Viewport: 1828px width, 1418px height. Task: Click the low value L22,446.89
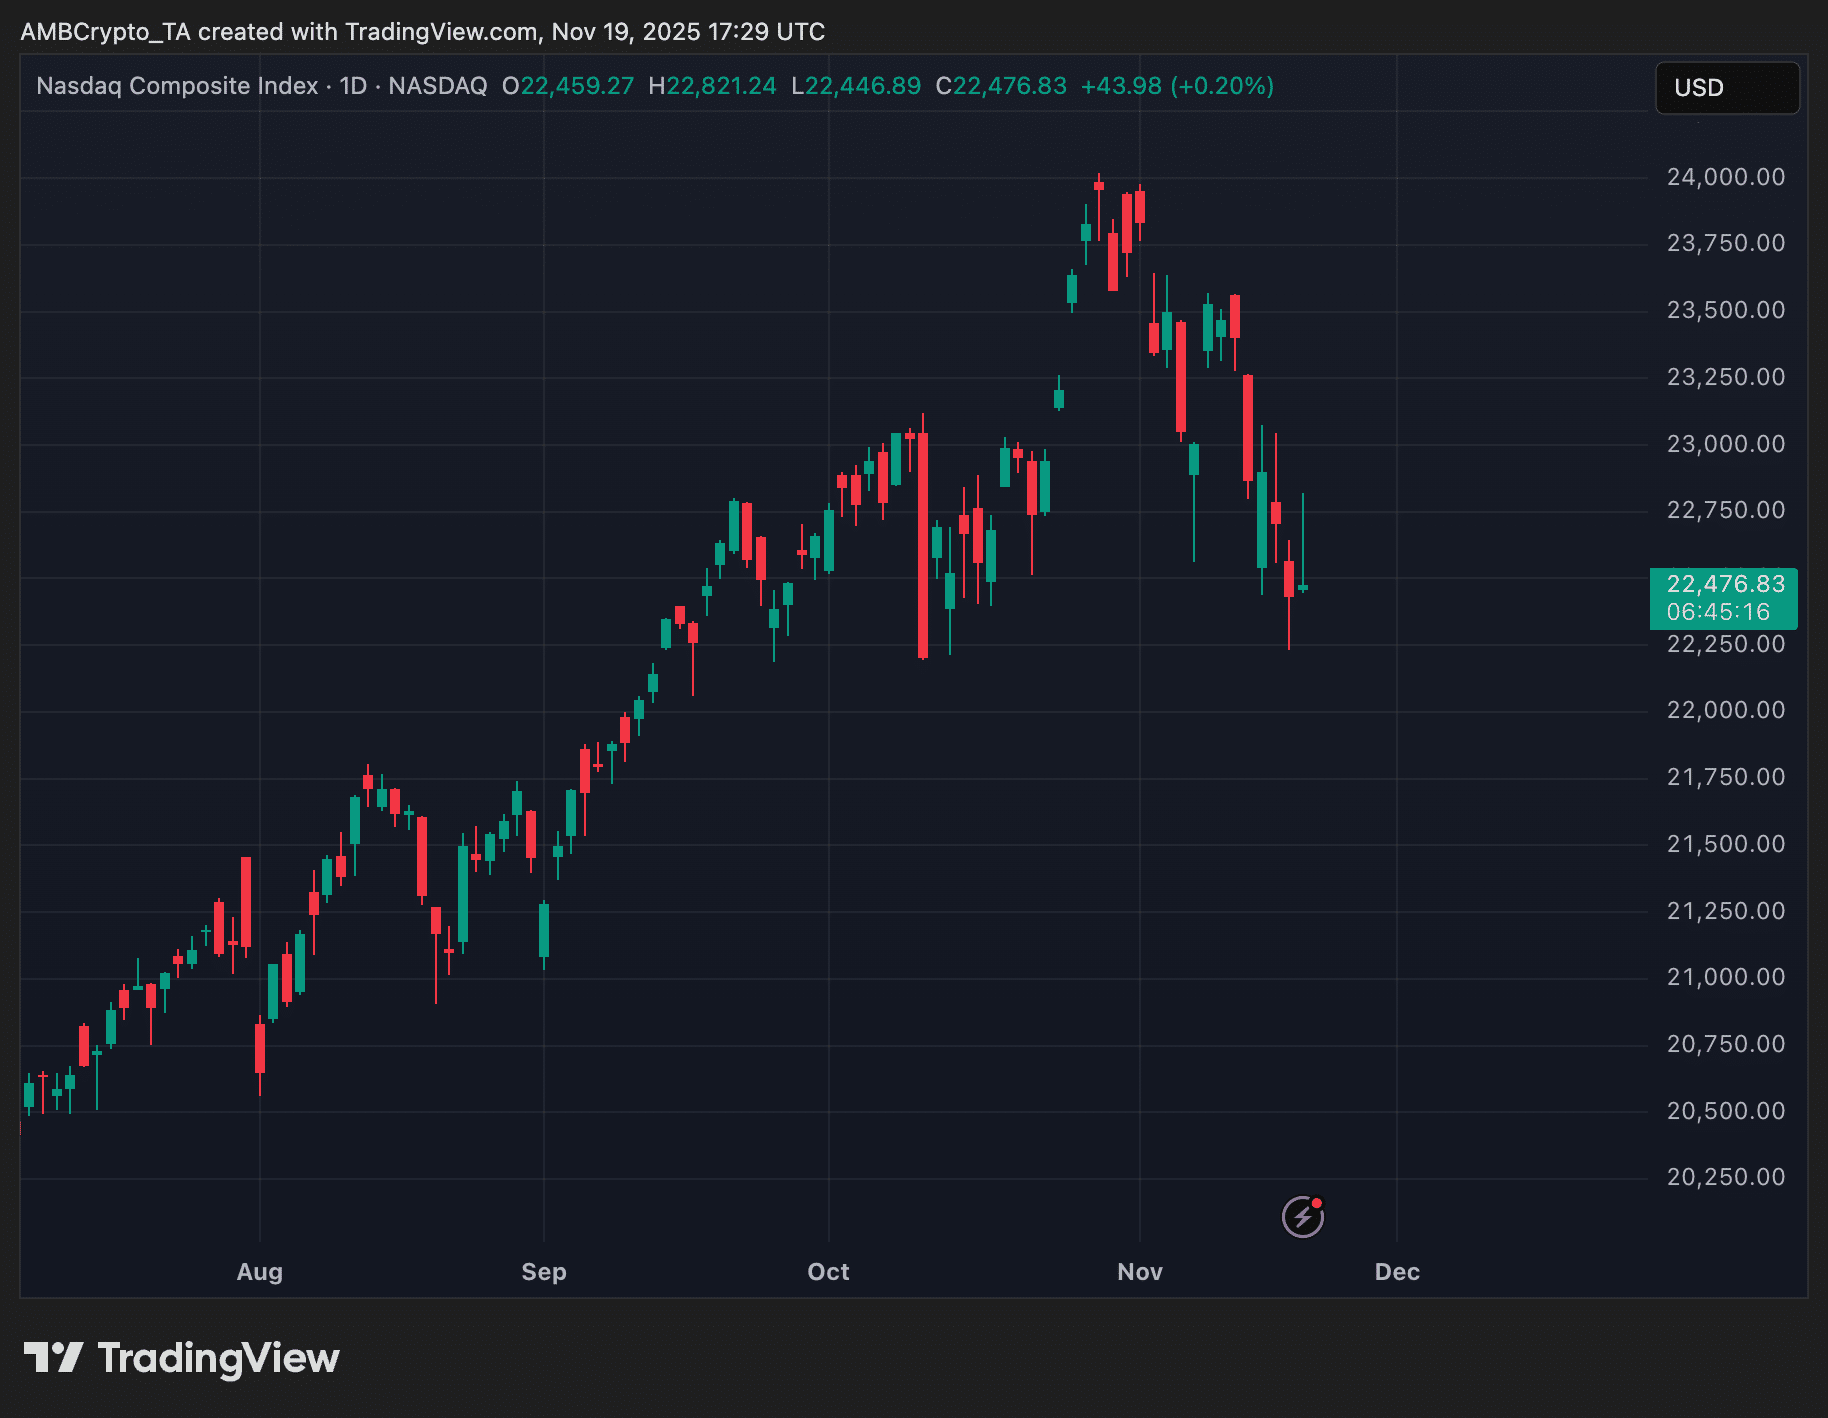tap(856, 86)
